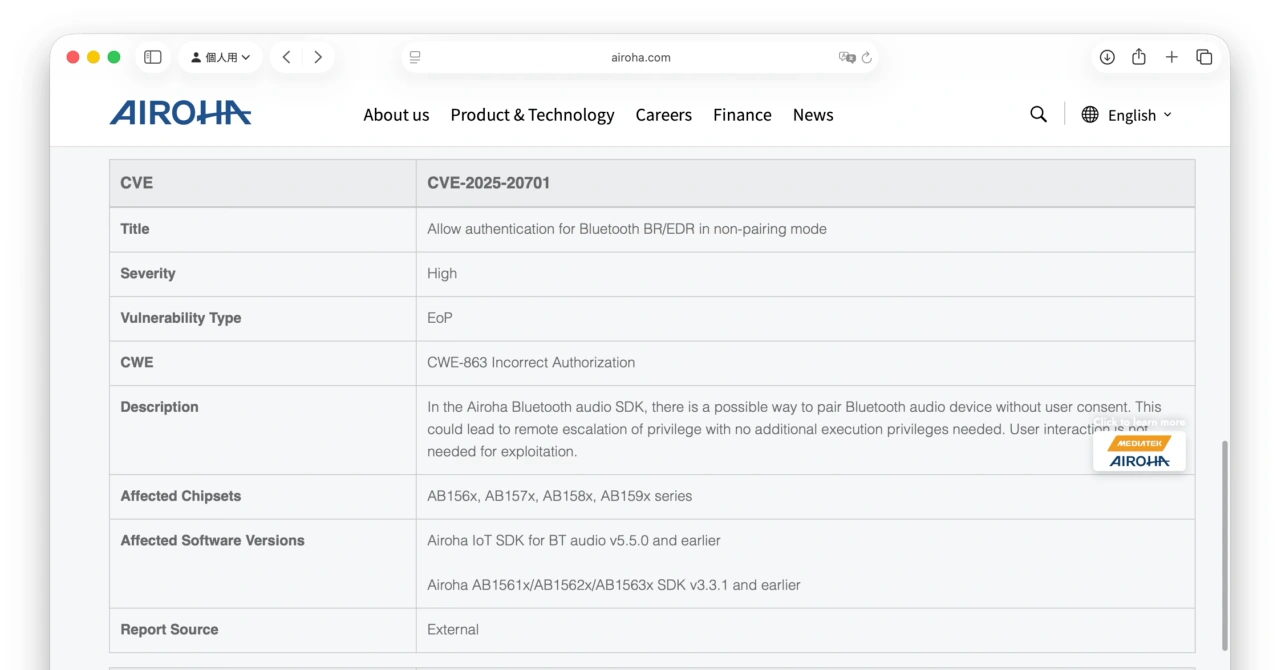Click the globe language icon
Image resolution: width=1280 pixels, height=670 pixels.
[x=1090, y=114]
